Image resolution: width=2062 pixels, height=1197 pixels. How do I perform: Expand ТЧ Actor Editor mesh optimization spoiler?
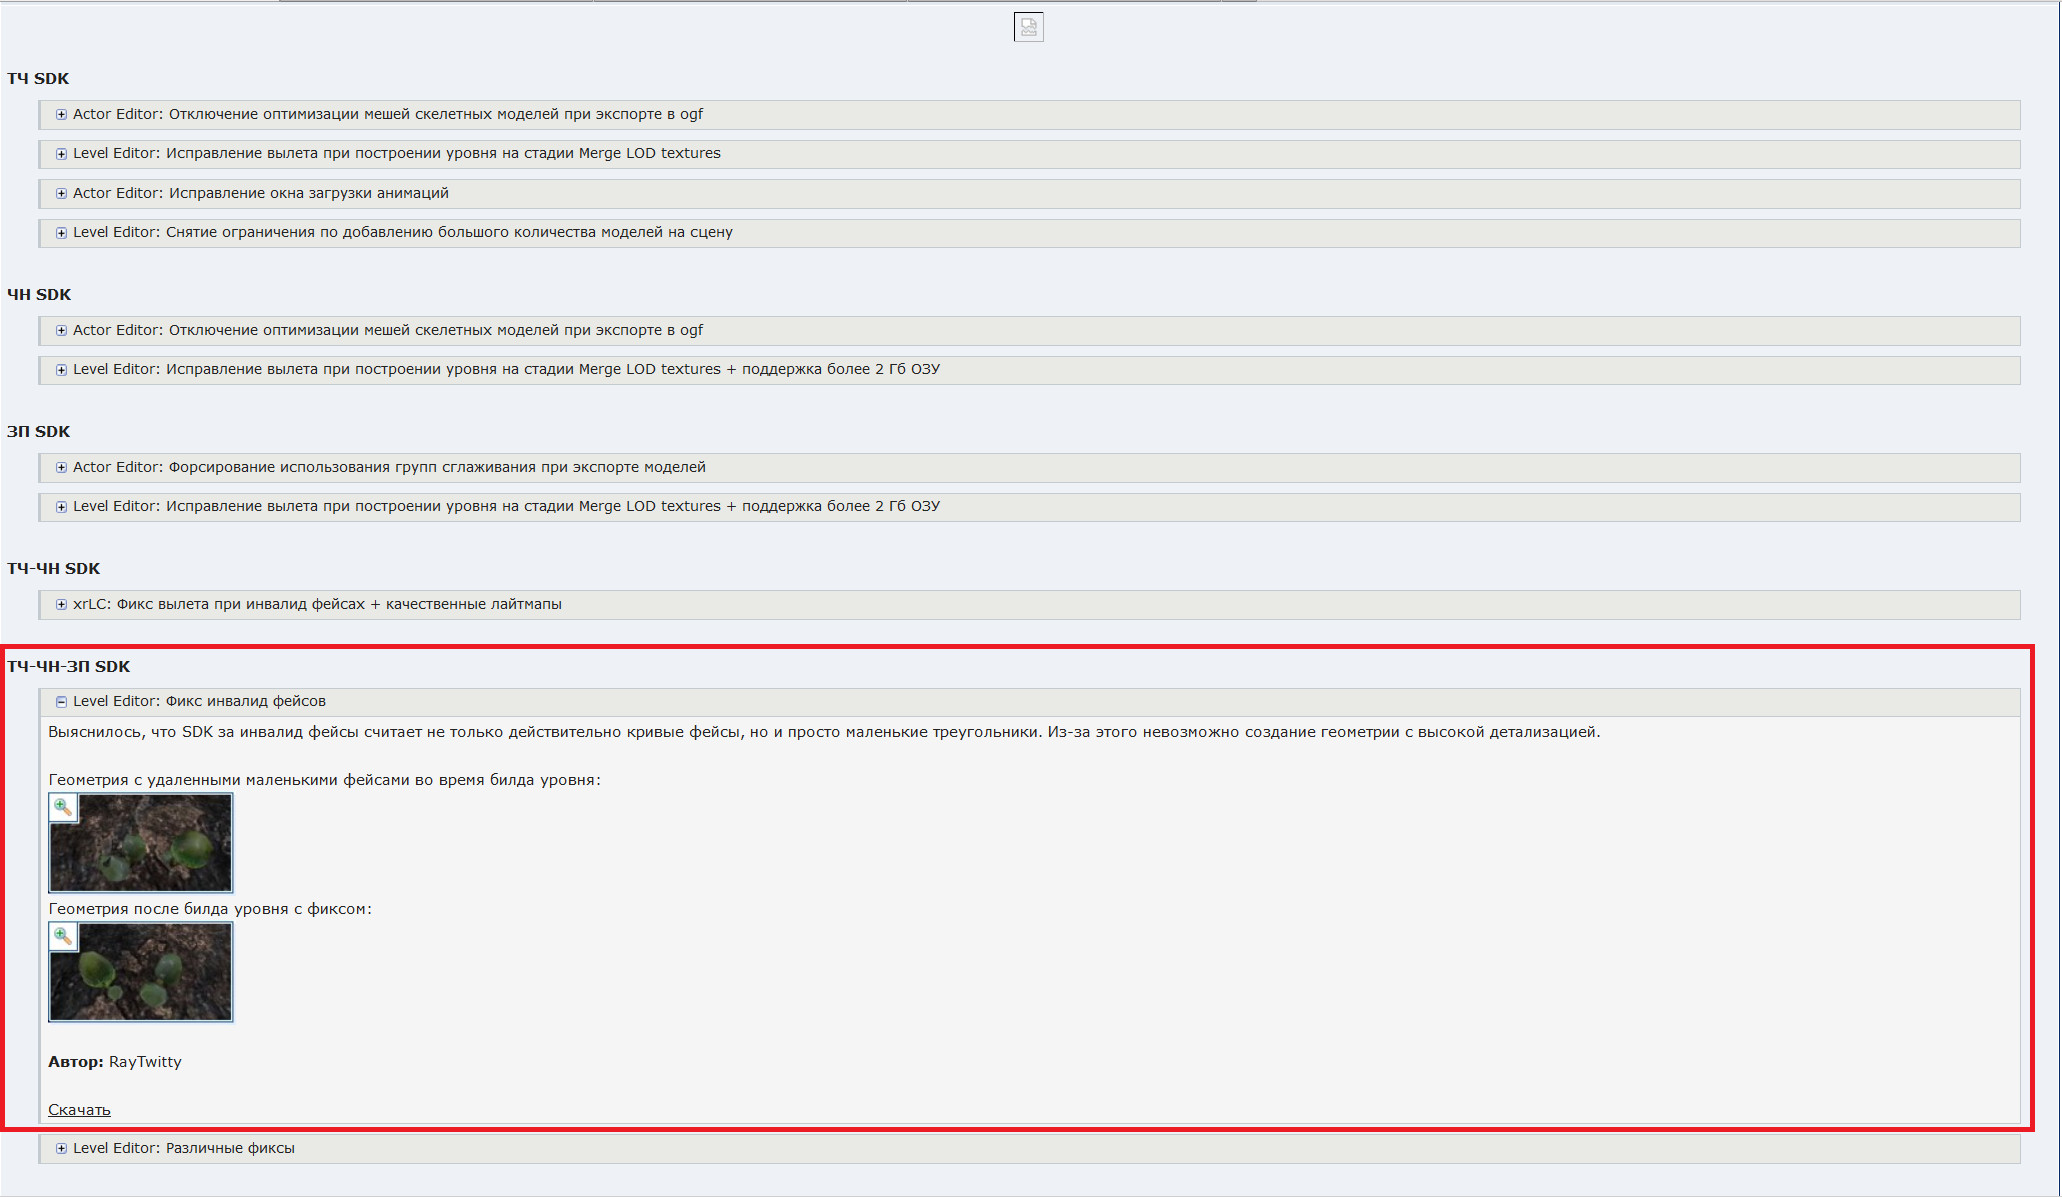pyautogui.click(x=1029, y=114)
